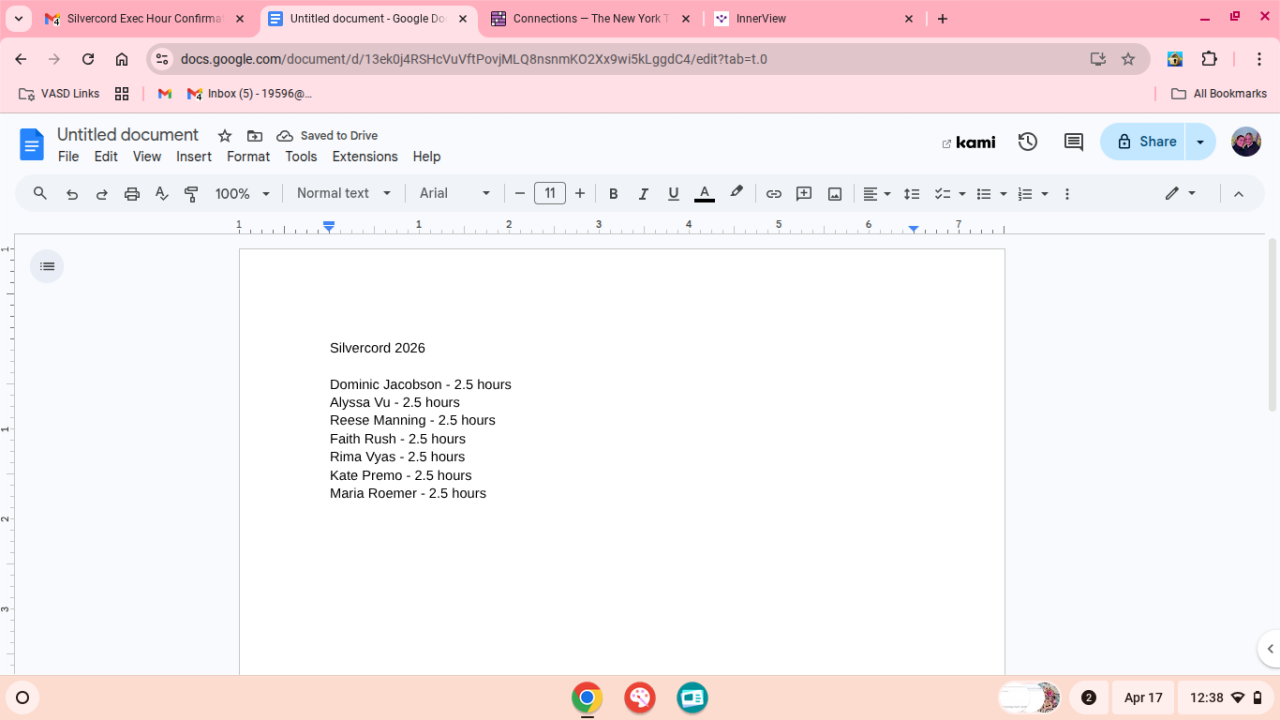Print the document

coord(132,194)
